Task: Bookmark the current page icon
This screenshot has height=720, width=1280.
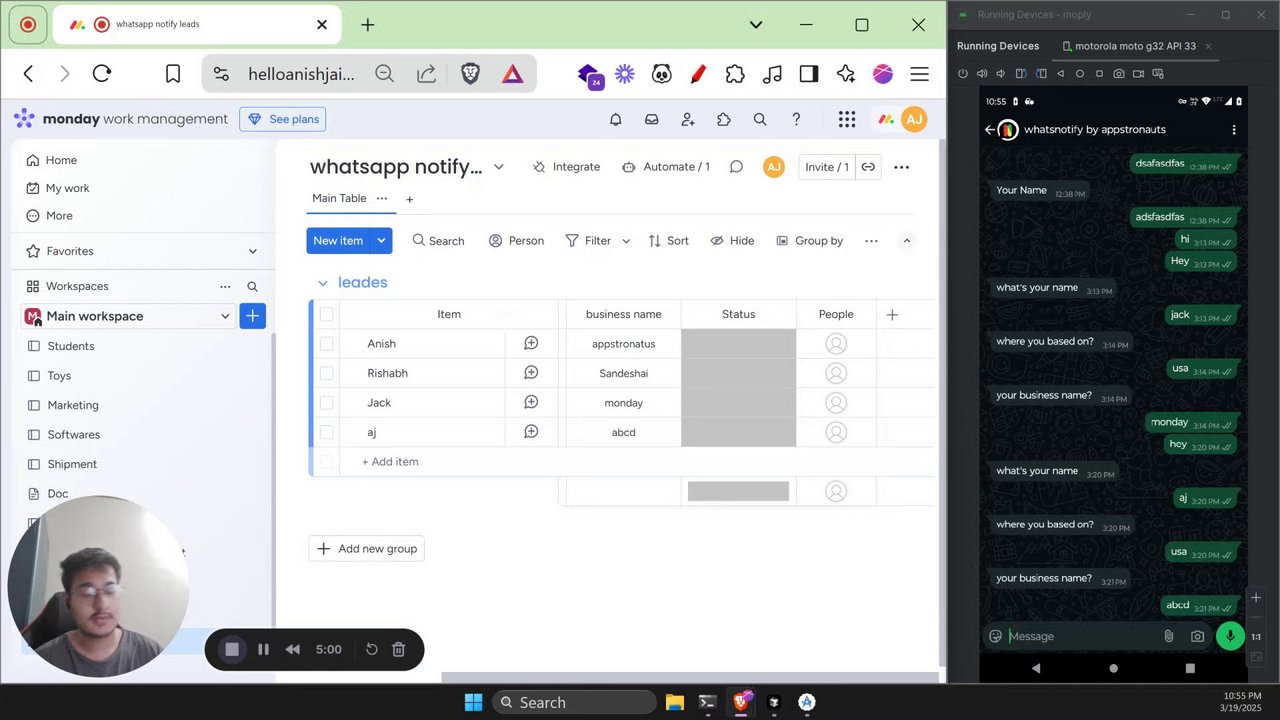Action: pos(173,73)
